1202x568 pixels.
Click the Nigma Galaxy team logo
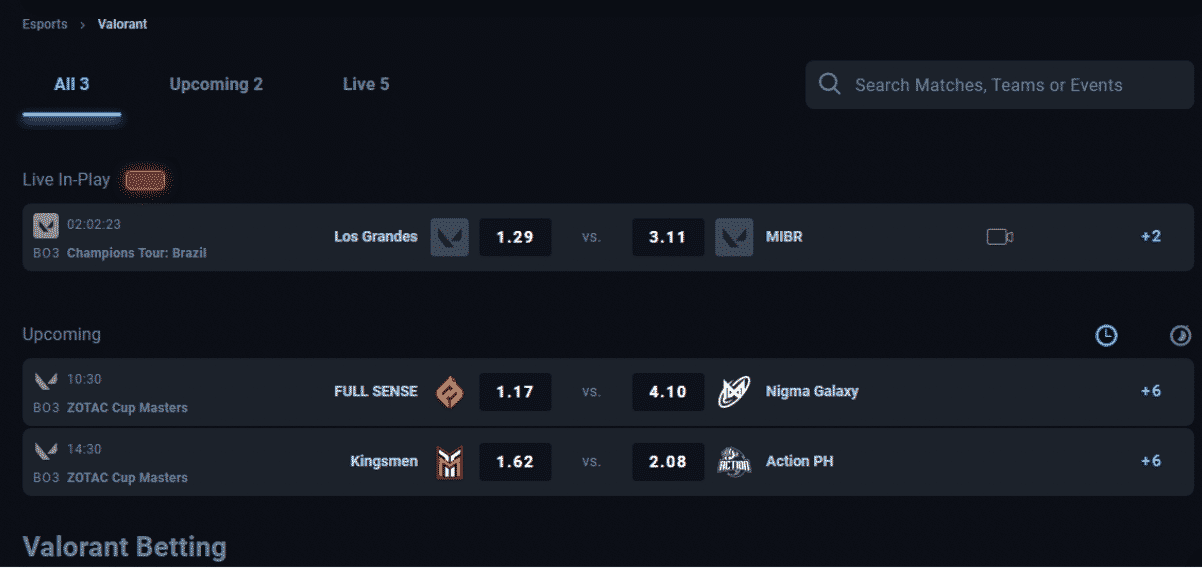tap(734, 392)
